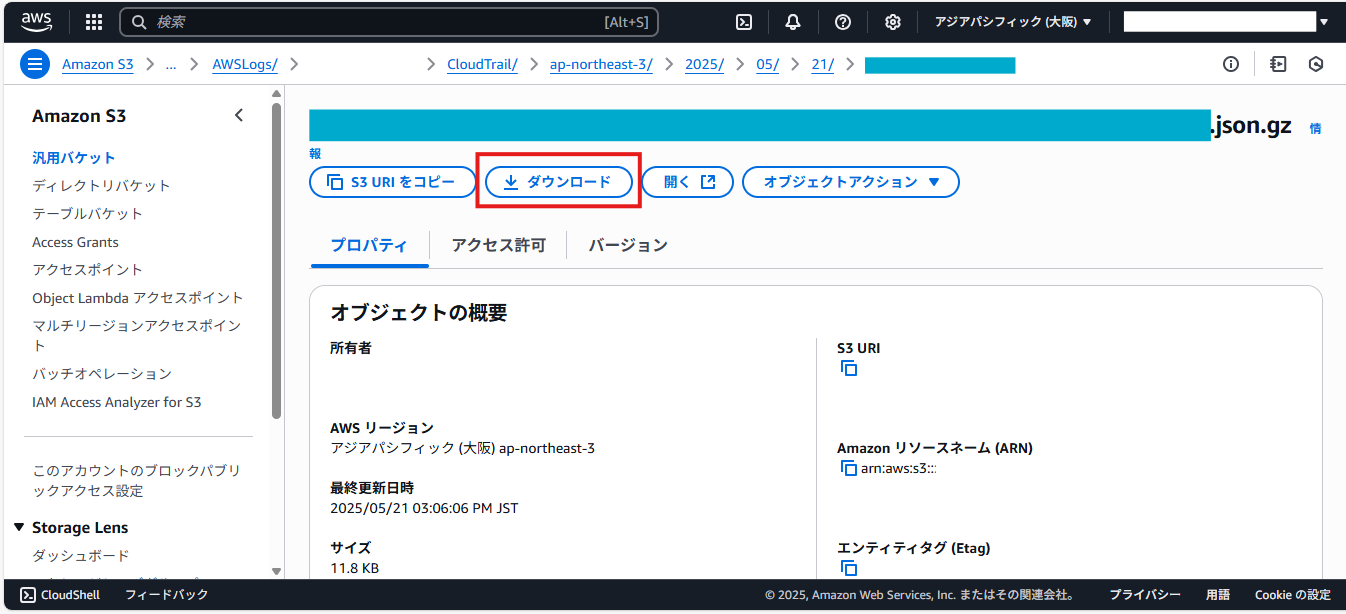
Task: Go to Amazon S3 breadcrumb
Action: coord(98,64)
